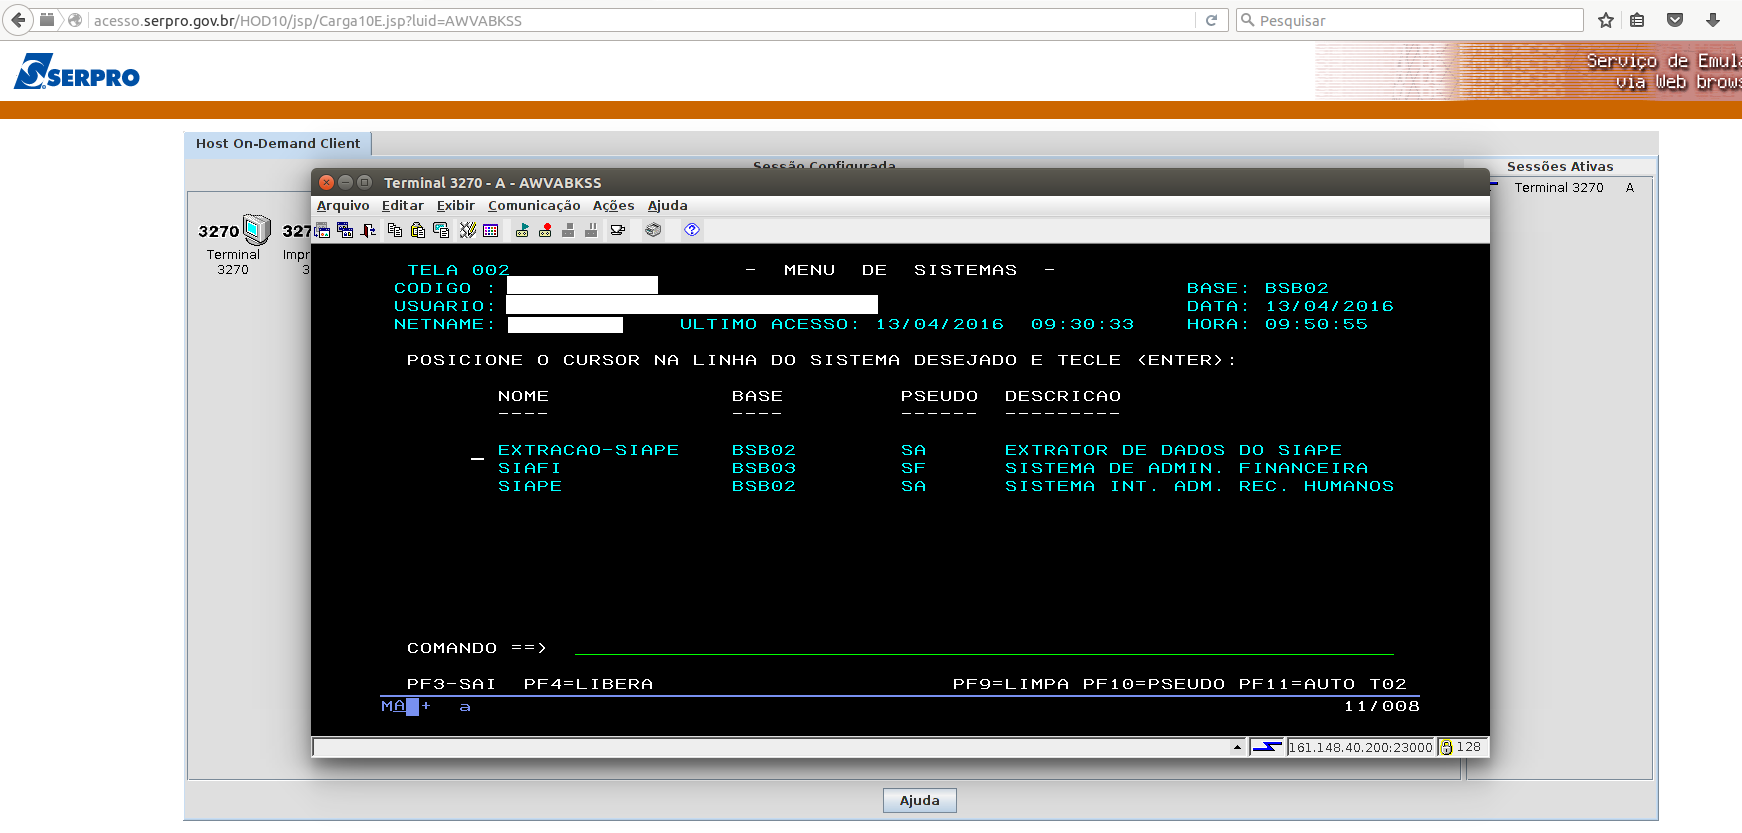Screen dimensions: 1742x833
Task: Click the 11/008 cursor position indicator
Action: (1382, 707)
